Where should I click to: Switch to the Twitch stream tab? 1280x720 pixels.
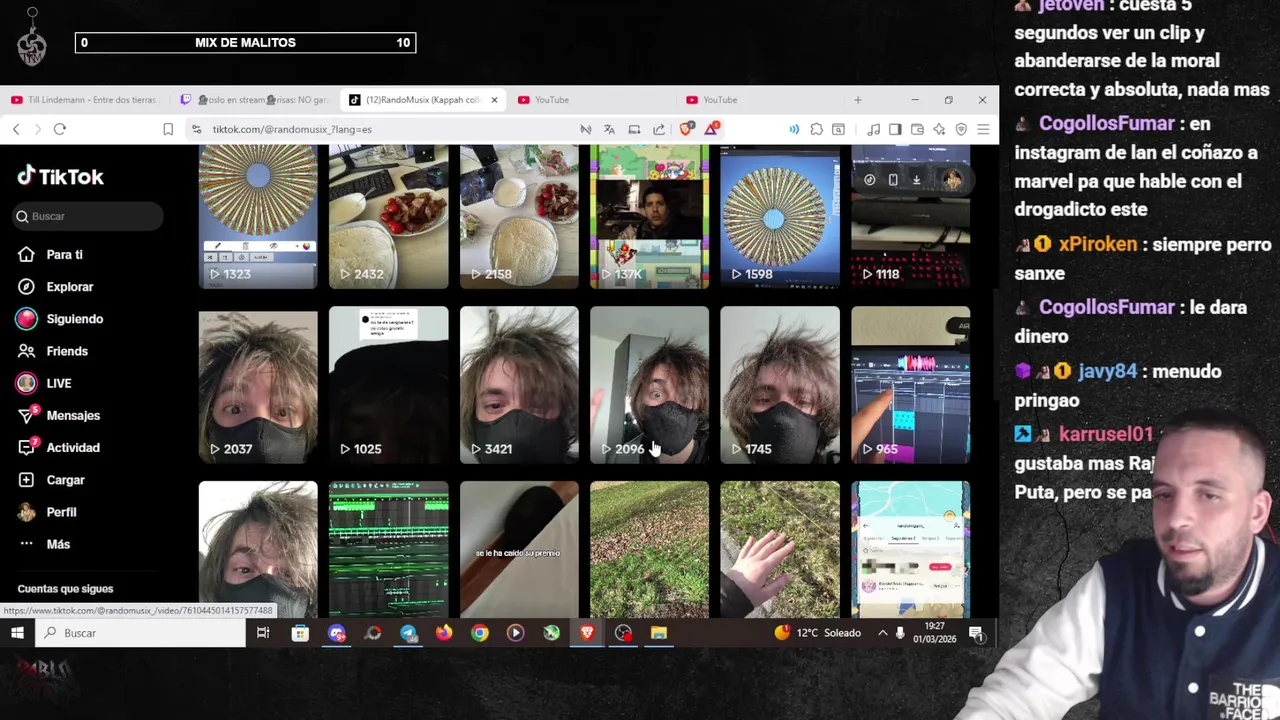[x=255, y=100]
